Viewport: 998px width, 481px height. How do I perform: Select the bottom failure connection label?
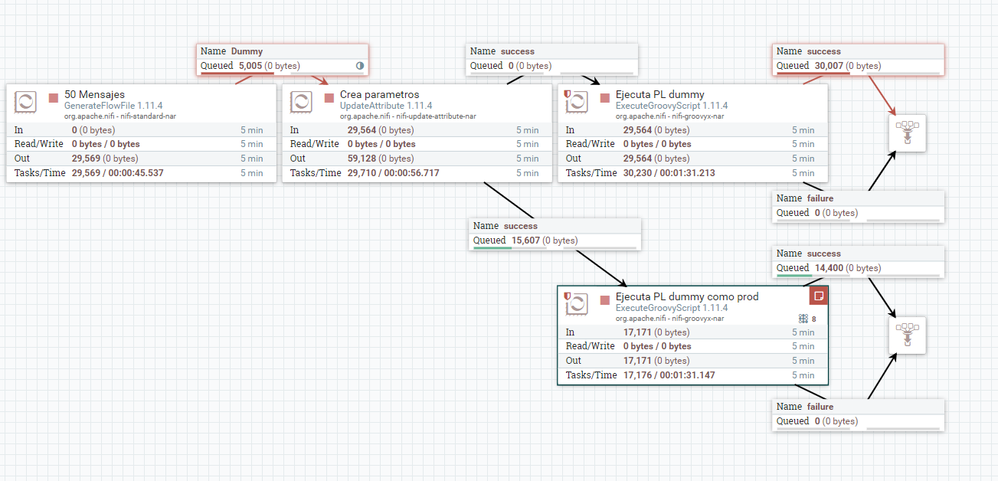tap(858, 414)
